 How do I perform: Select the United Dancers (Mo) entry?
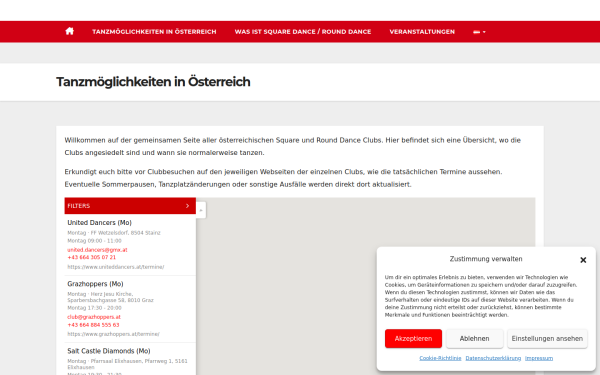[x=99, y=223]
